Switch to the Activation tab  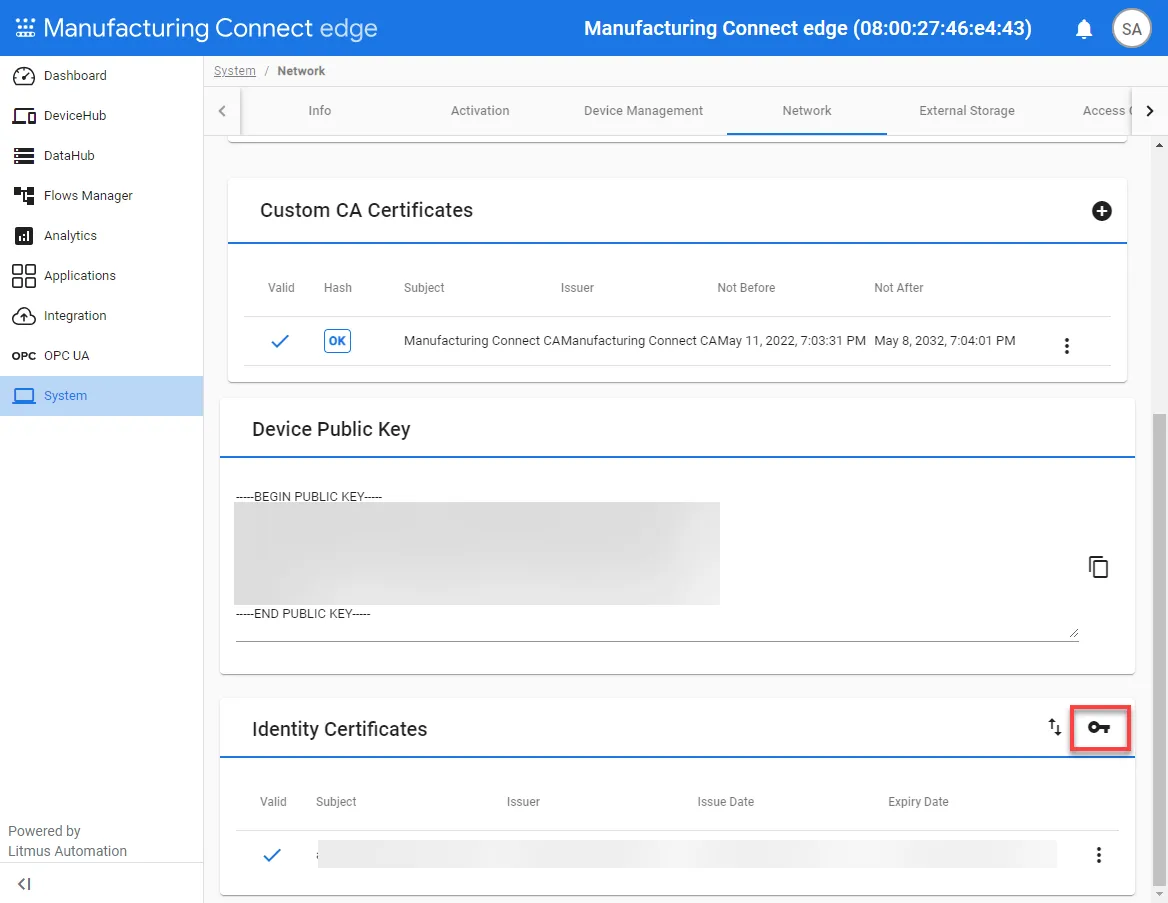[480, 110]
